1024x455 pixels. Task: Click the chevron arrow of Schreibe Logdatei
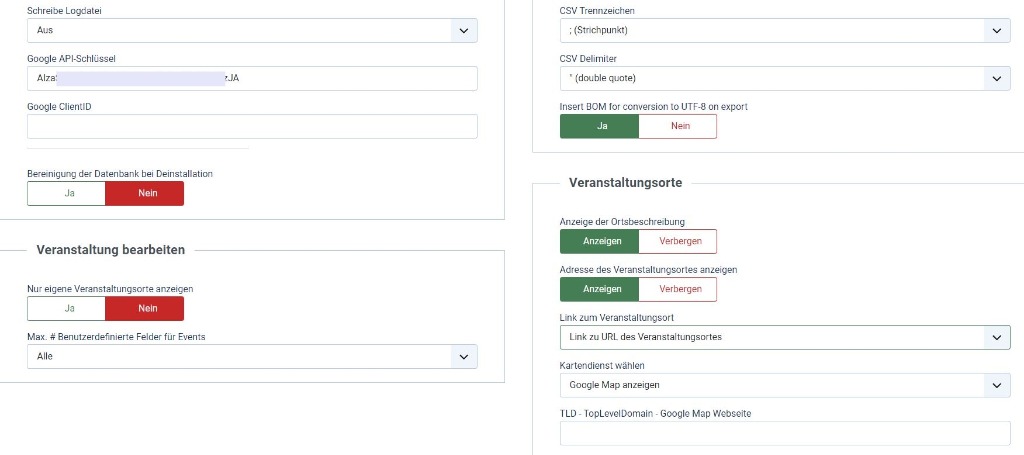[x=464, y=31]
